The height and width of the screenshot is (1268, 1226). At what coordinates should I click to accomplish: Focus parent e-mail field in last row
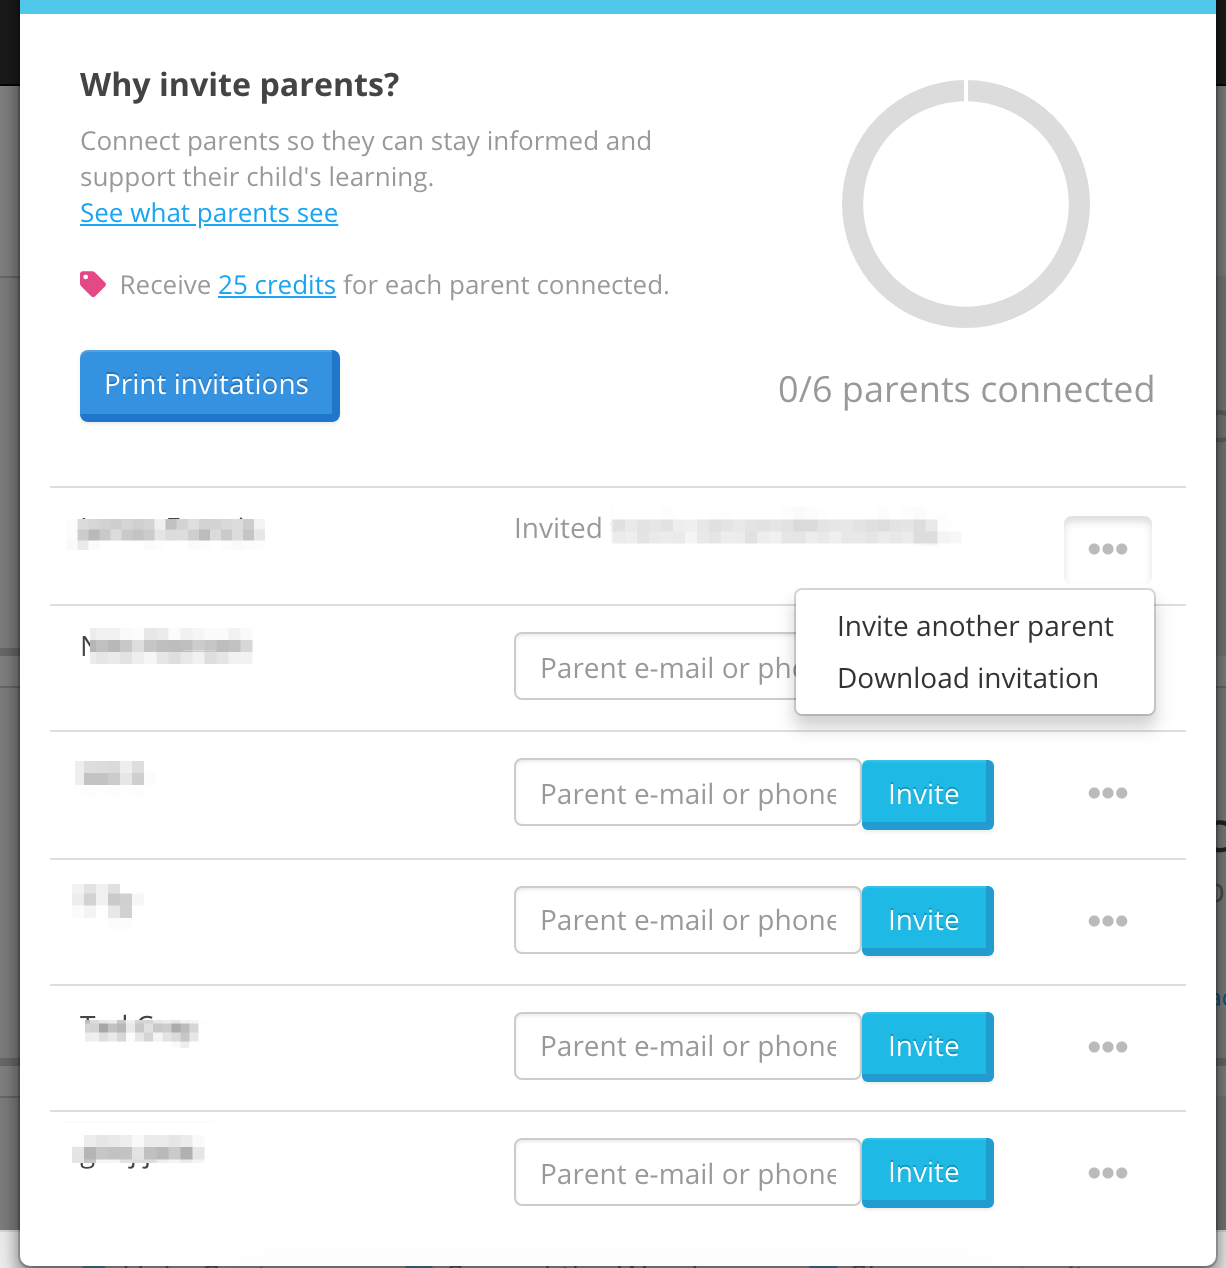[688, 1172]
